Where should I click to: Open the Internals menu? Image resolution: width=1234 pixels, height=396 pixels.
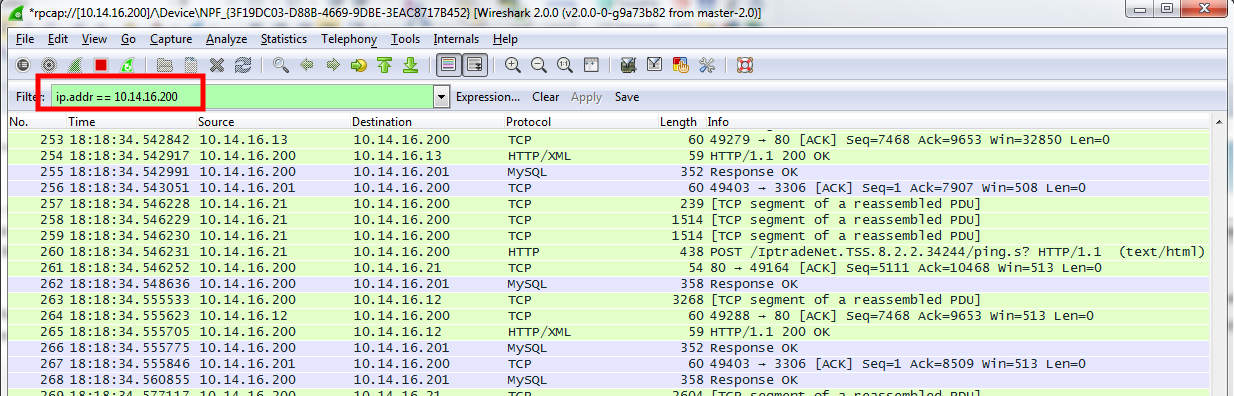456,39
